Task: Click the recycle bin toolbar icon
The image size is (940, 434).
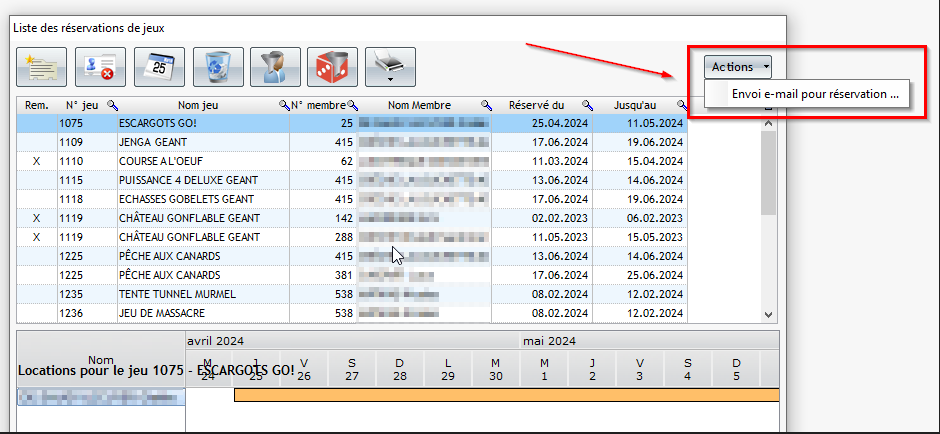Action: [218, 66]
